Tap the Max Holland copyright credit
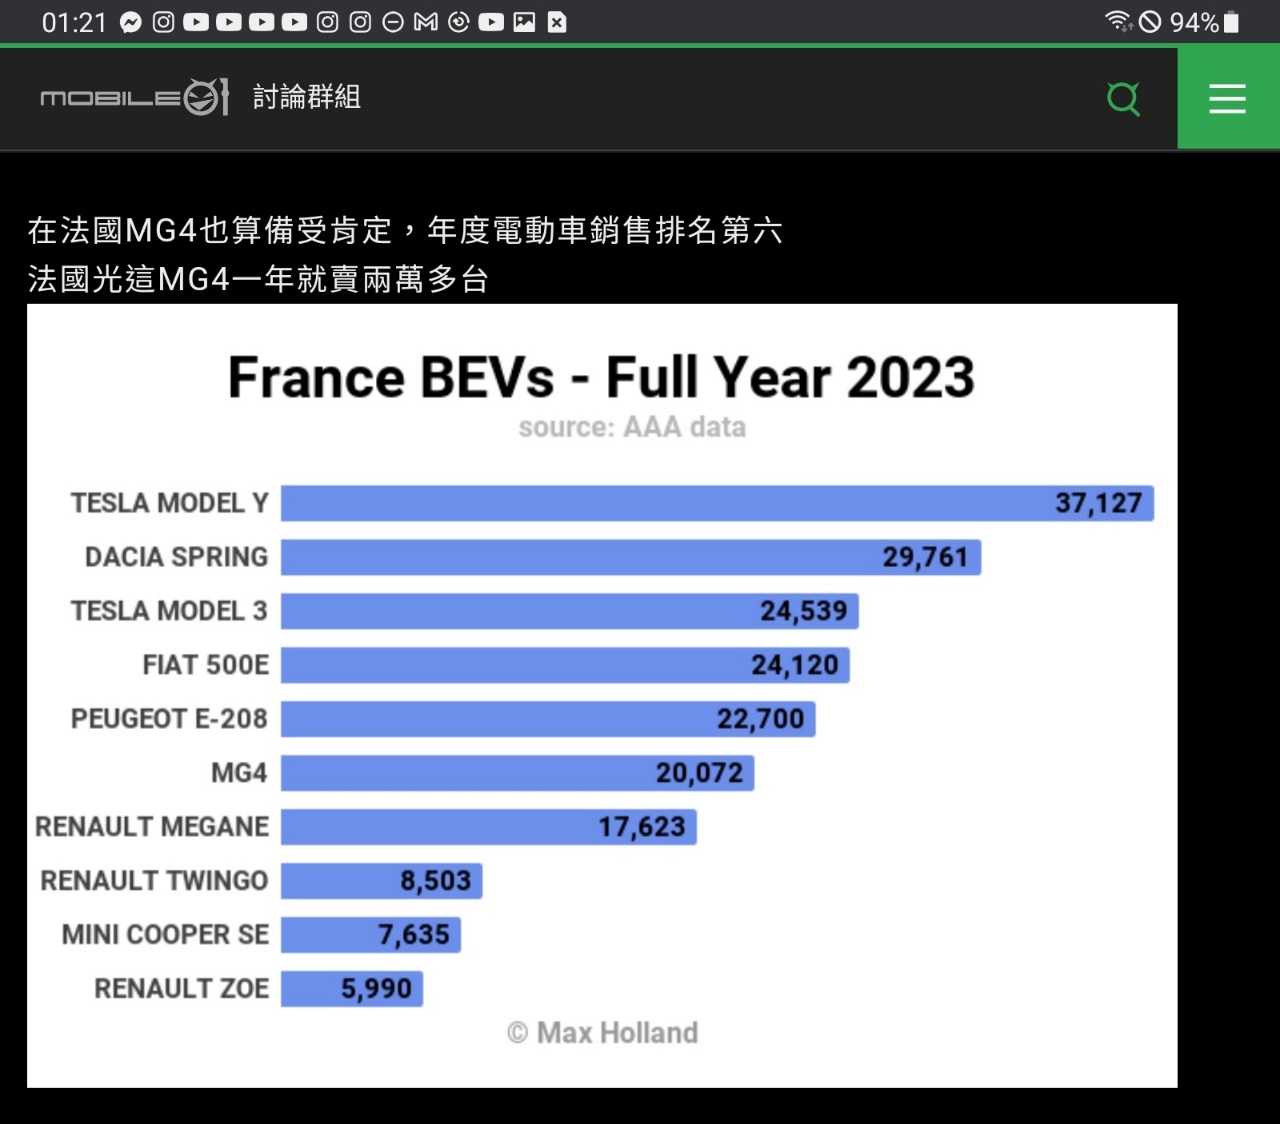 [602, 1033]
